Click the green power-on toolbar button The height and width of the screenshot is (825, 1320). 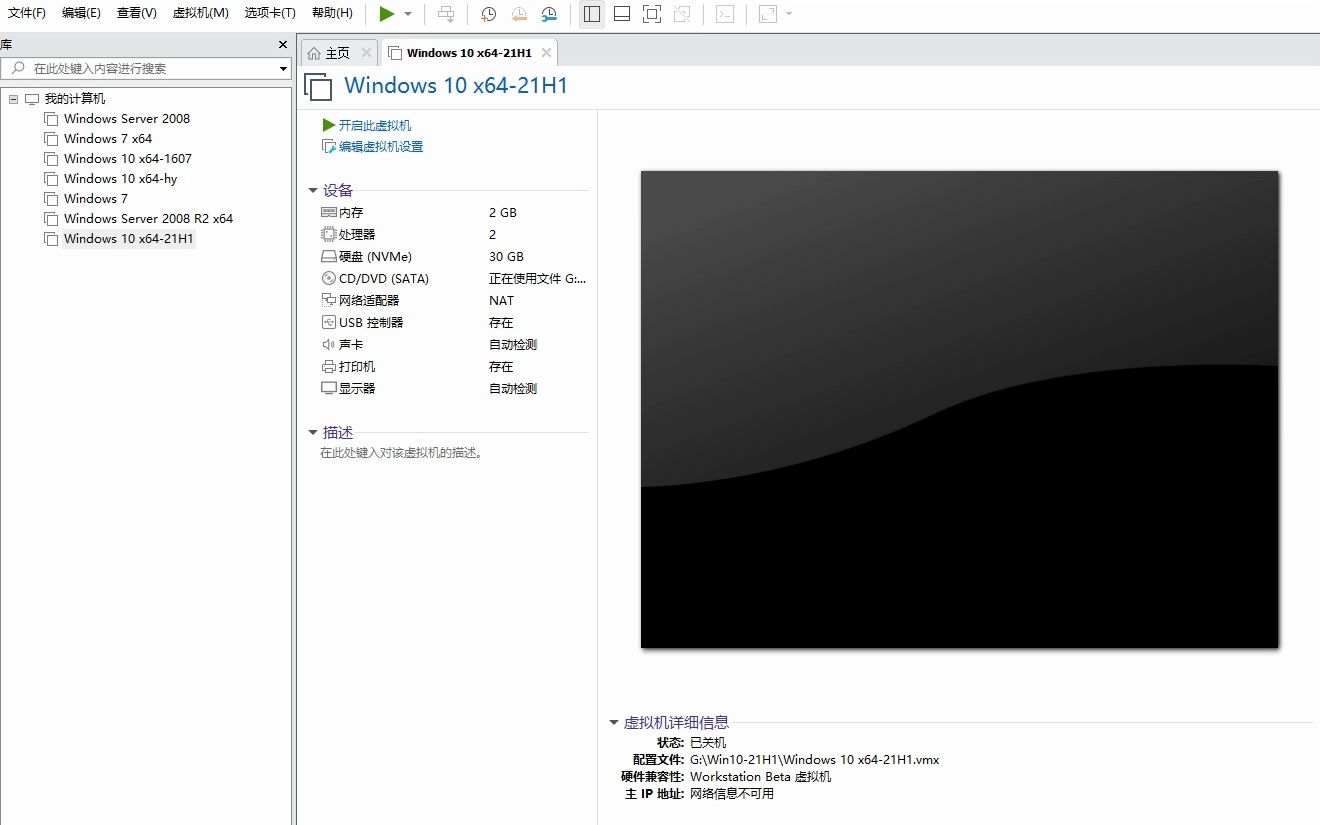[388, 14]
